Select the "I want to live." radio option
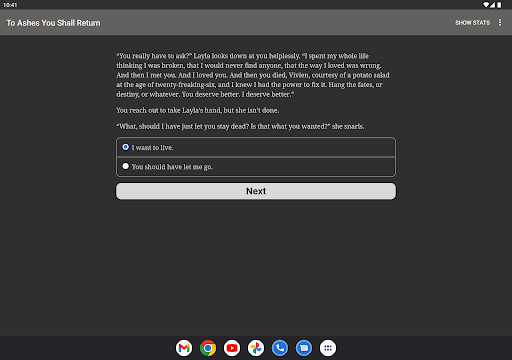This screenshot has height=360, width=512. (x=256, y=147)
